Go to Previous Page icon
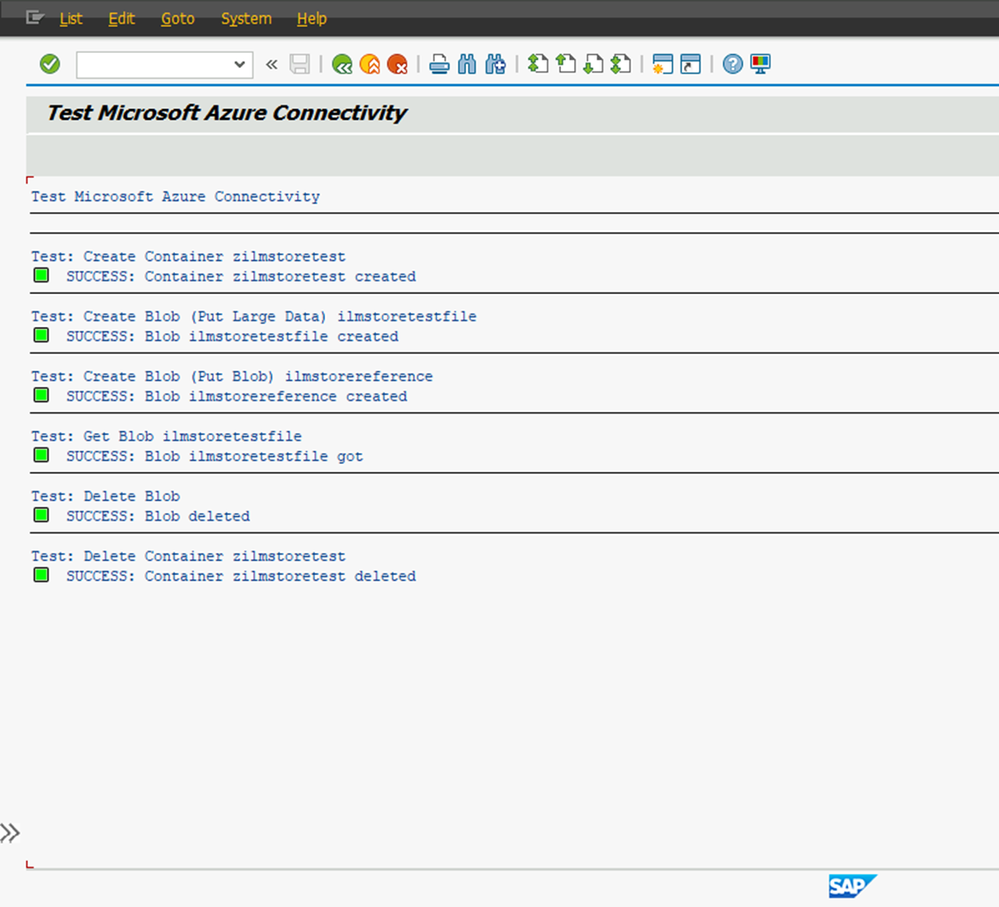Viewport: 999px width, 907px height. tap(565, 64)
